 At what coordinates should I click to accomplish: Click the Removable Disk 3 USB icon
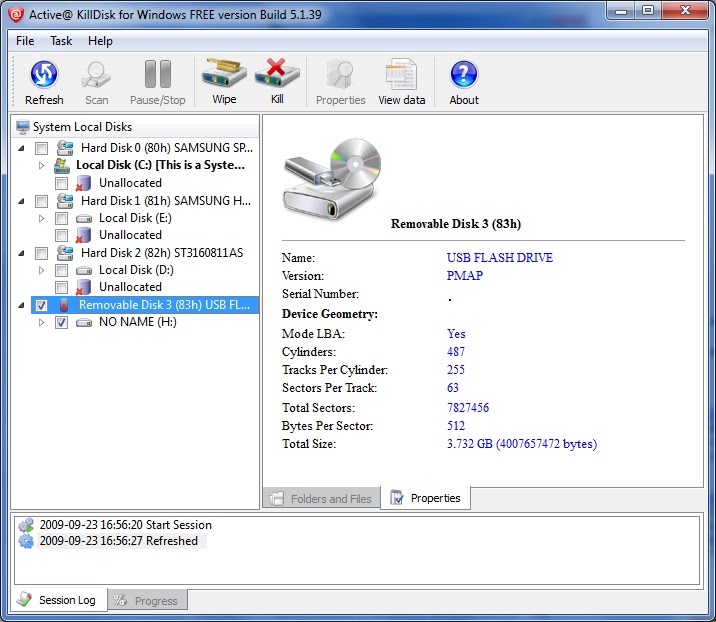pos(64,305)
